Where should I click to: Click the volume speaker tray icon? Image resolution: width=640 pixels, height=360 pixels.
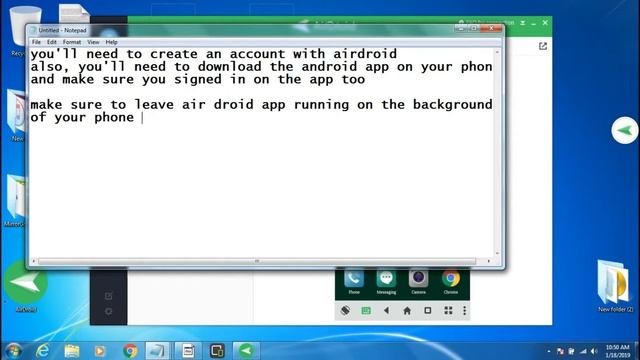[594, 351]
